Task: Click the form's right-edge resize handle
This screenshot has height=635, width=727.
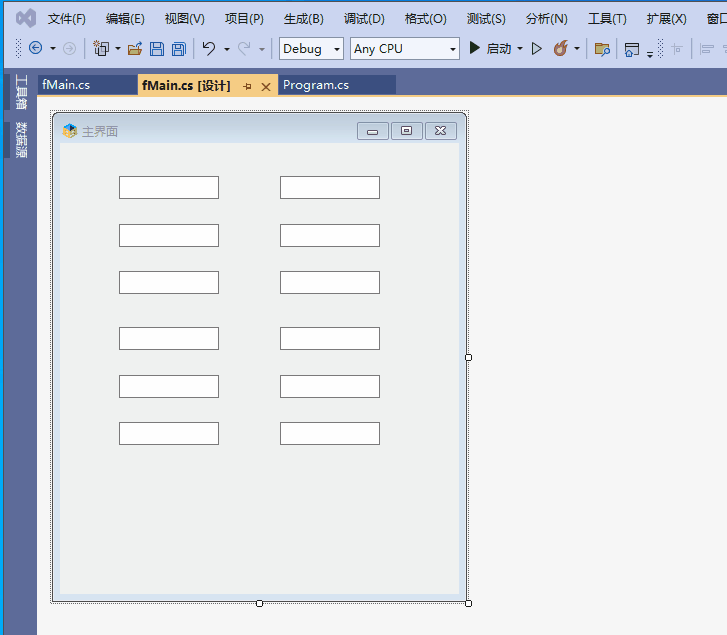Action: click(x=468, y=357)
